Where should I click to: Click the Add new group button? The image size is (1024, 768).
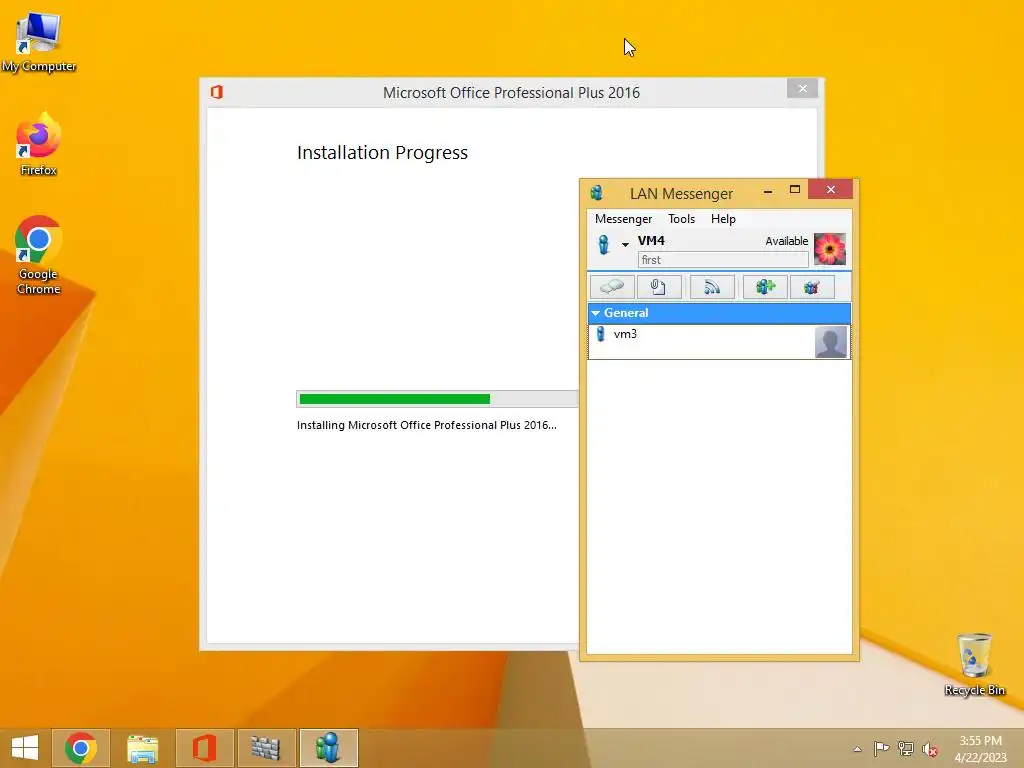tap(765, 287)
